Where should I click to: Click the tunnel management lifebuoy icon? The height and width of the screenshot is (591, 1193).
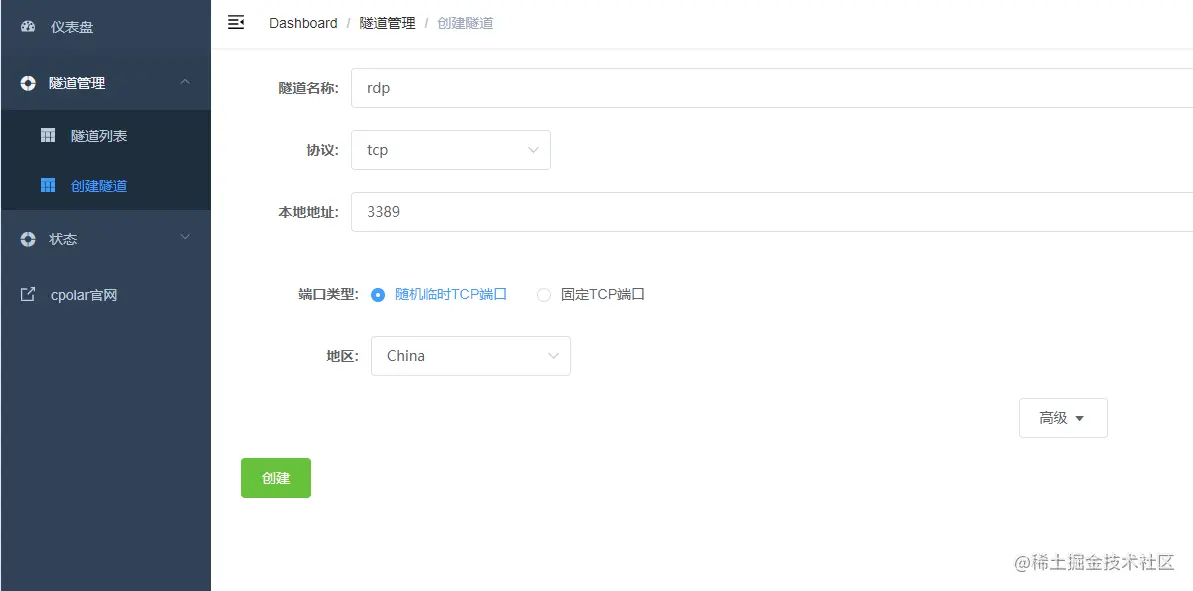28,84
